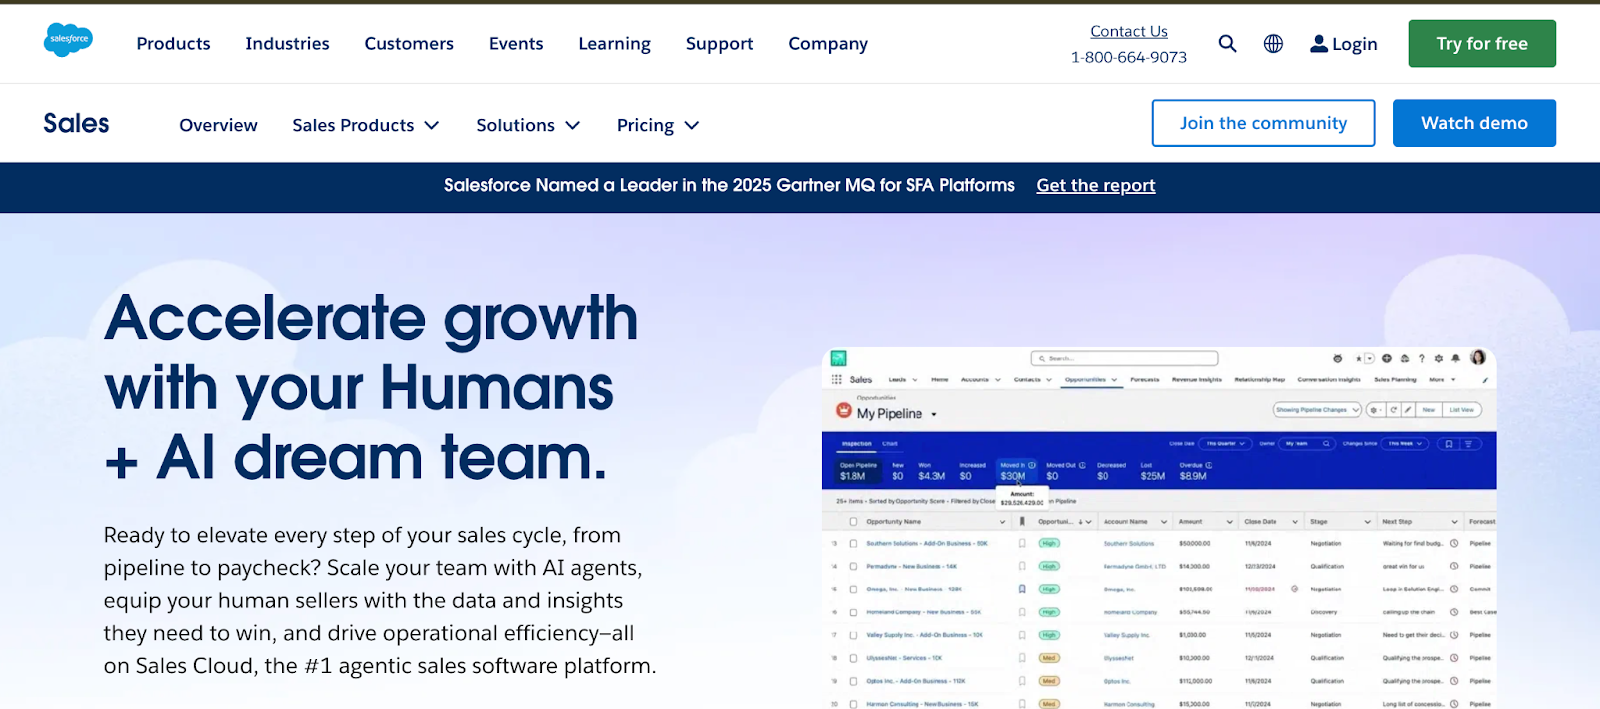
Task: Click the info icon beside Overdue
Action: 1209,465
